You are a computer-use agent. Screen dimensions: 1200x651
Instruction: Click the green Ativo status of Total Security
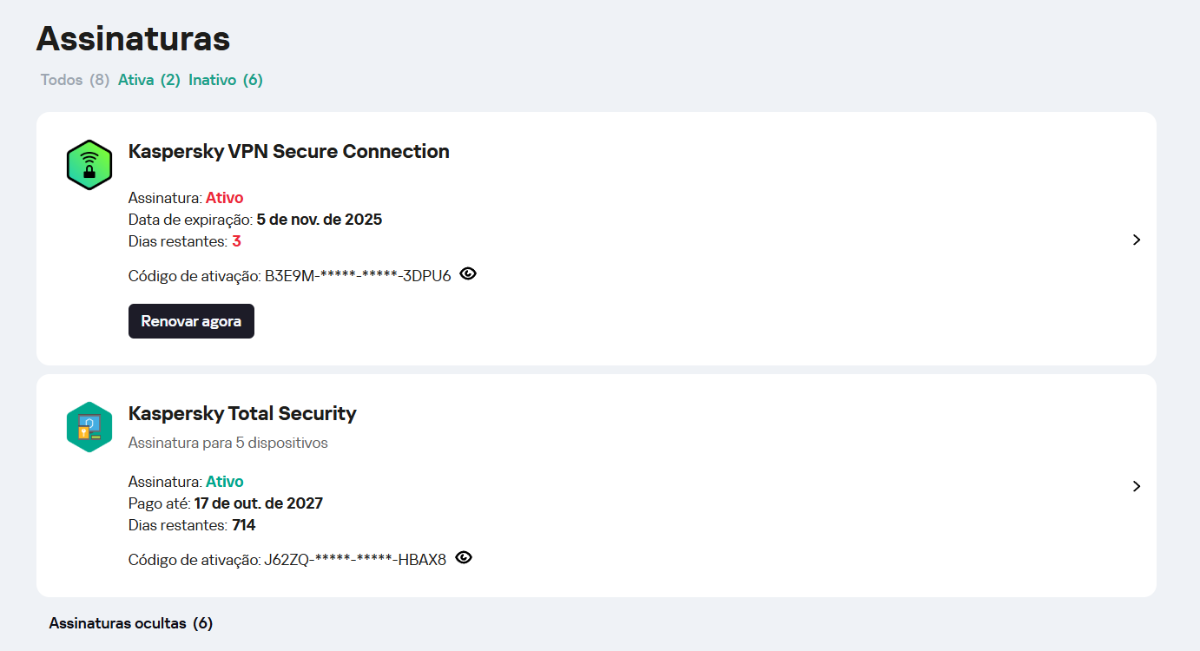224,481
